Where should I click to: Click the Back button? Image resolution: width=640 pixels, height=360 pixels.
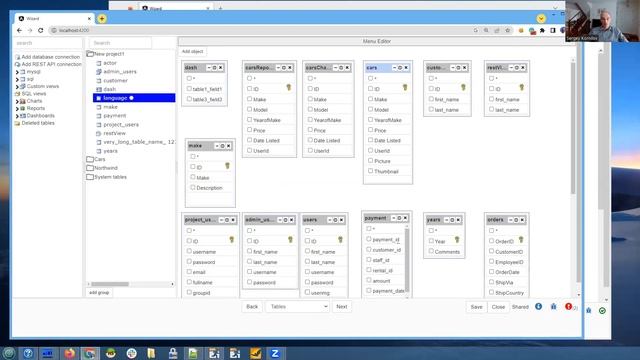pos(252,307)
